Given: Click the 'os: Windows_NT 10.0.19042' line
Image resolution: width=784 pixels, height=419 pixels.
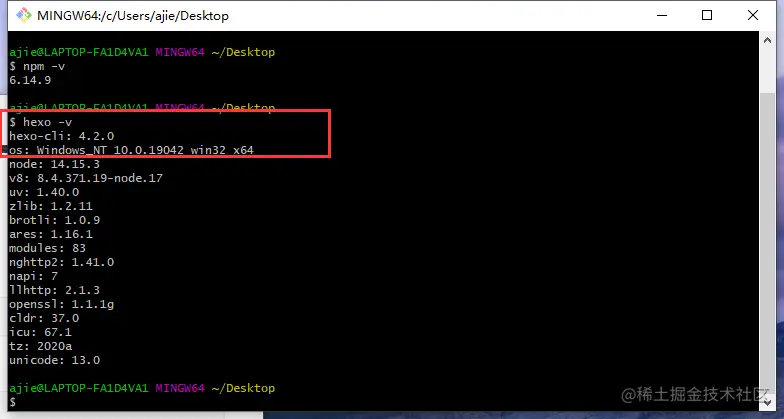Looking at the screenshot, I should coord(131,150).
